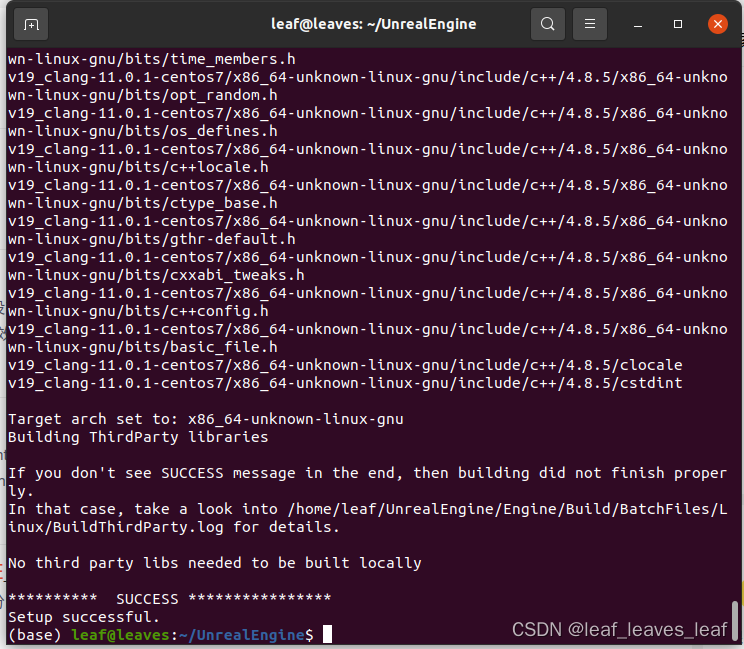Click 'wn-linux-gnu/bits/opt_random.h' line

pos(142,95)
